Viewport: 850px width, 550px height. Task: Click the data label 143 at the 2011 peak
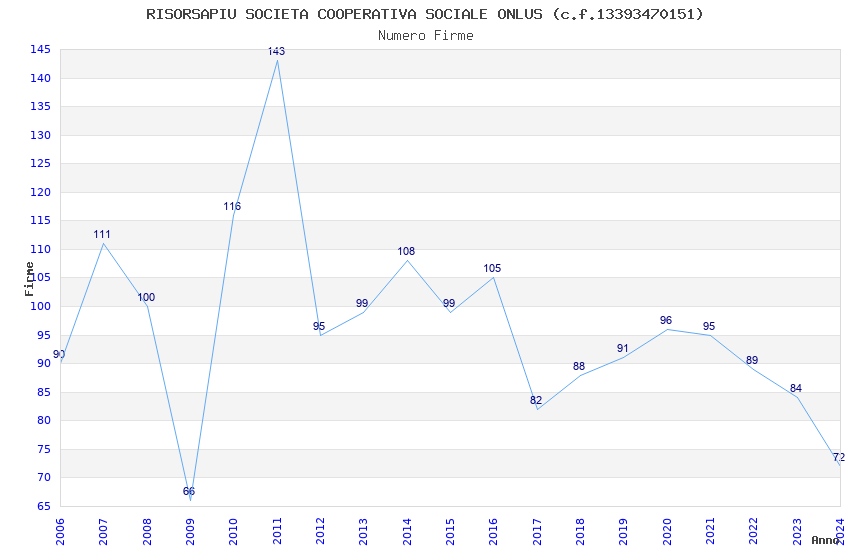(276, 51)
